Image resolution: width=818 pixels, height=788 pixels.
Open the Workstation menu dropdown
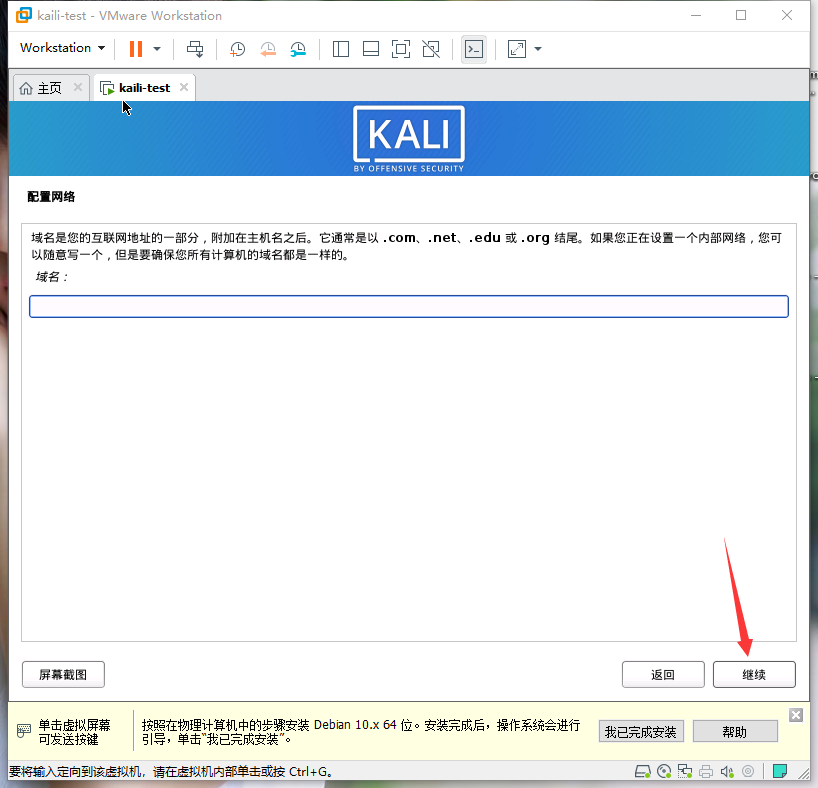tap(62, 48)
